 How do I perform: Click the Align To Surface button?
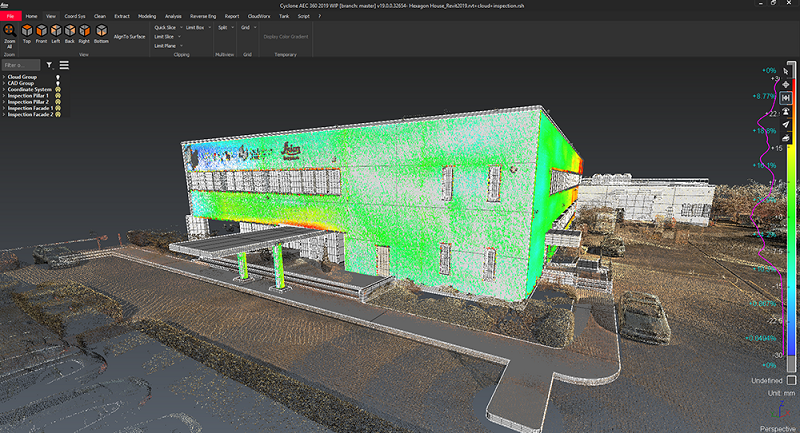pyautogui.click(x=130, y=37)
